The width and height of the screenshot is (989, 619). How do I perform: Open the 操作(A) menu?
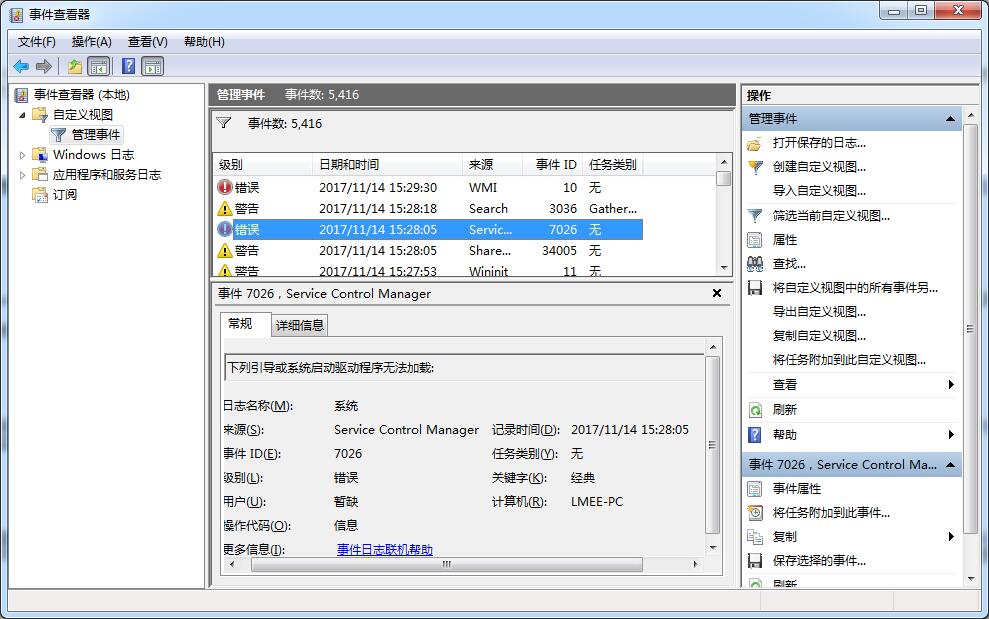[91, 42]
